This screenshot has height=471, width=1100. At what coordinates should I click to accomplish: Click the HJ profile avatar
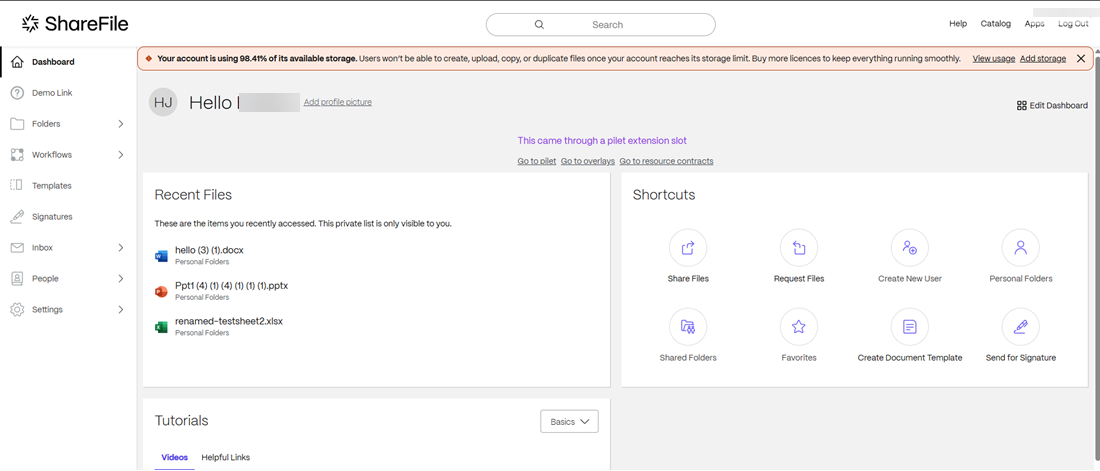163,102
